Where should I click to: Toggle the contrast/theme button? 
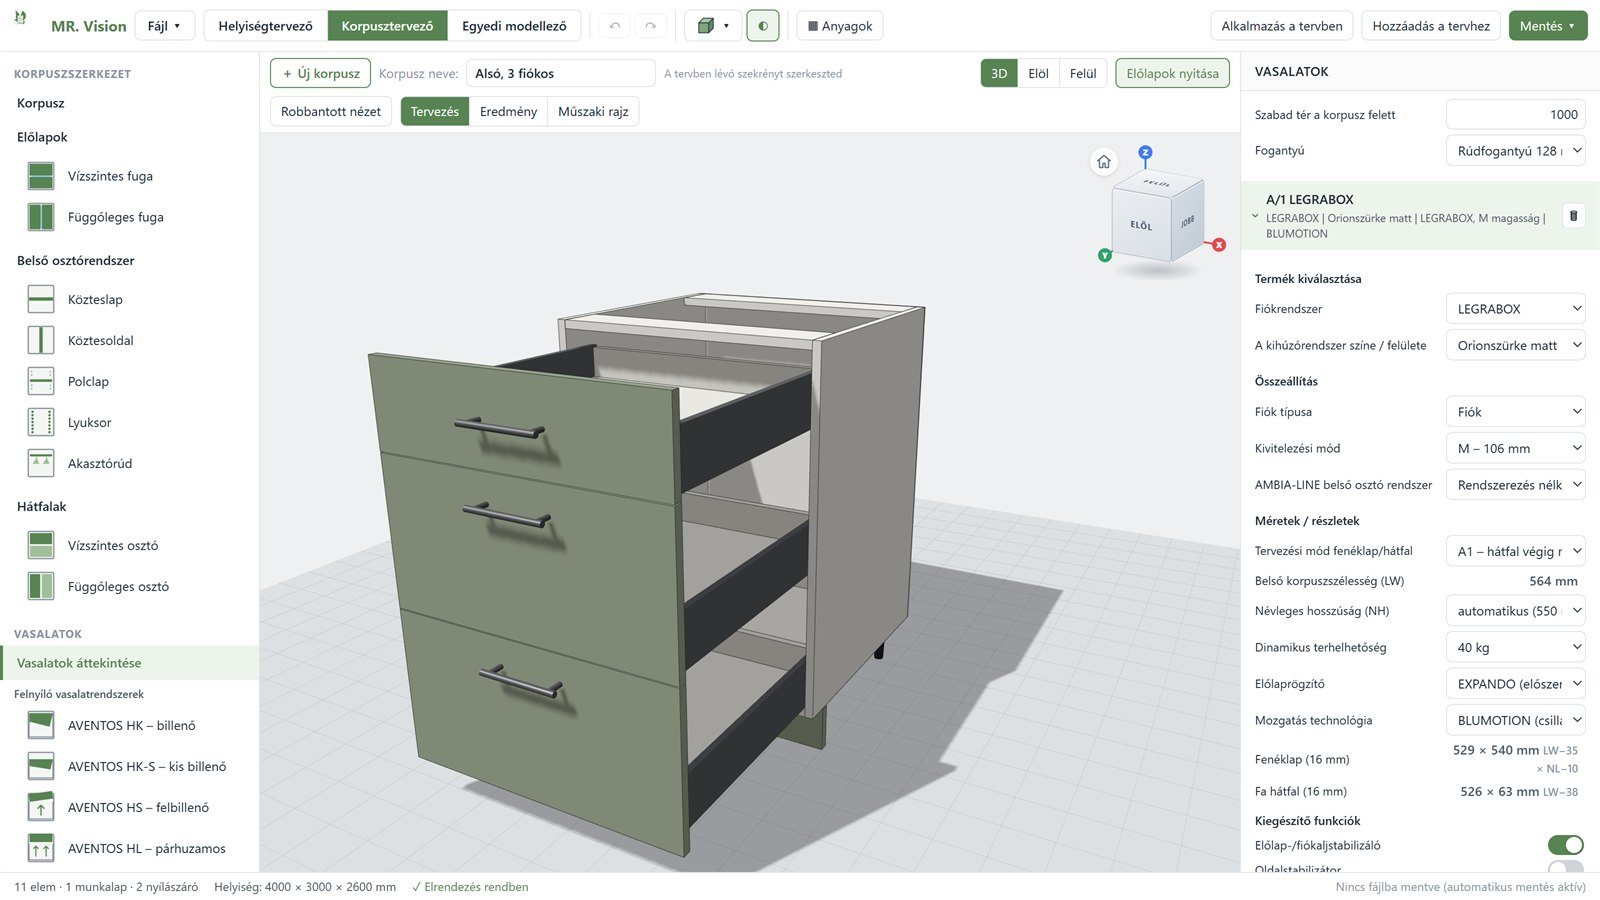click(763, 26)
